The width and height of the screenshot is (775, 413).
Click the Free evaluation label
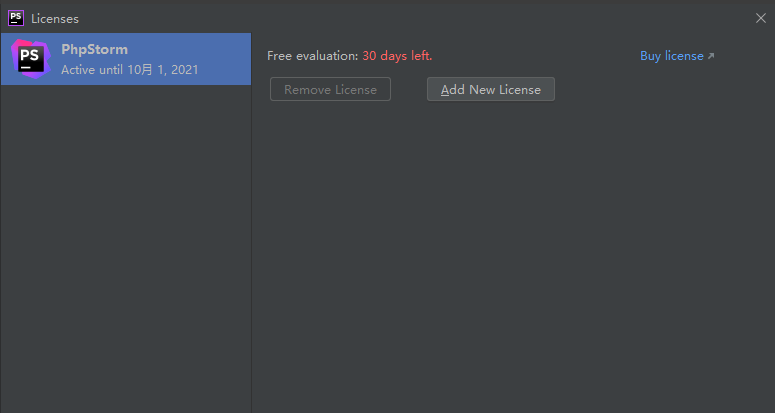[312, 56]
